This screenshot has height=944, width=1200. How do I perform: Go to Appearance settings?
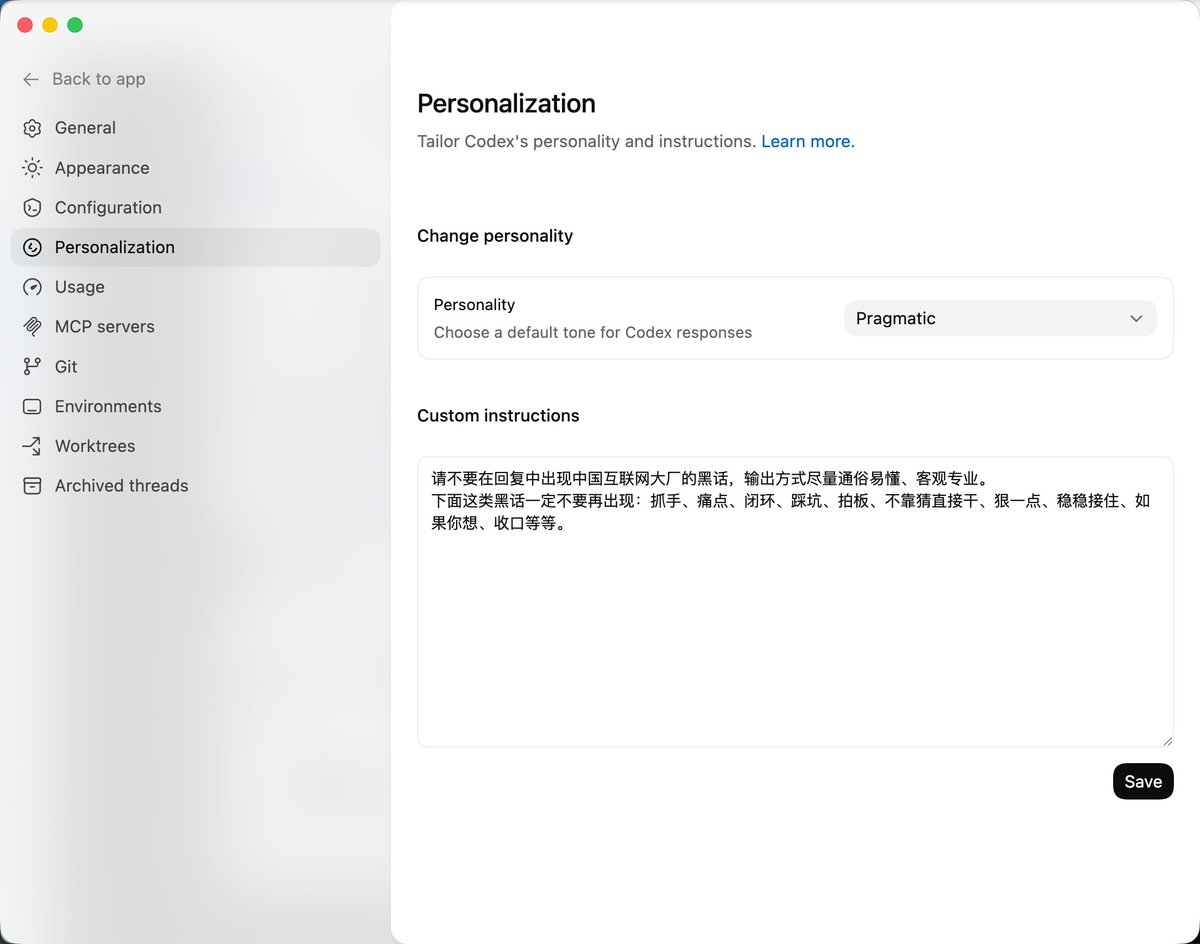click(195, 168)
